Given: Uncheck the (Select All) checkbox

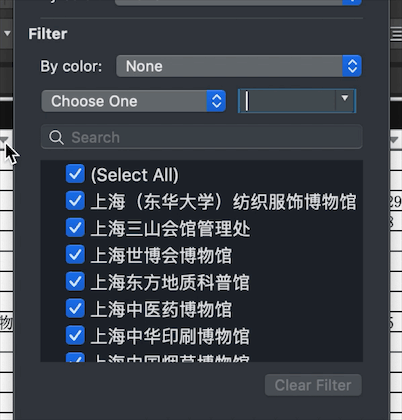Looking at the screenshot, I should pos(75,174).
